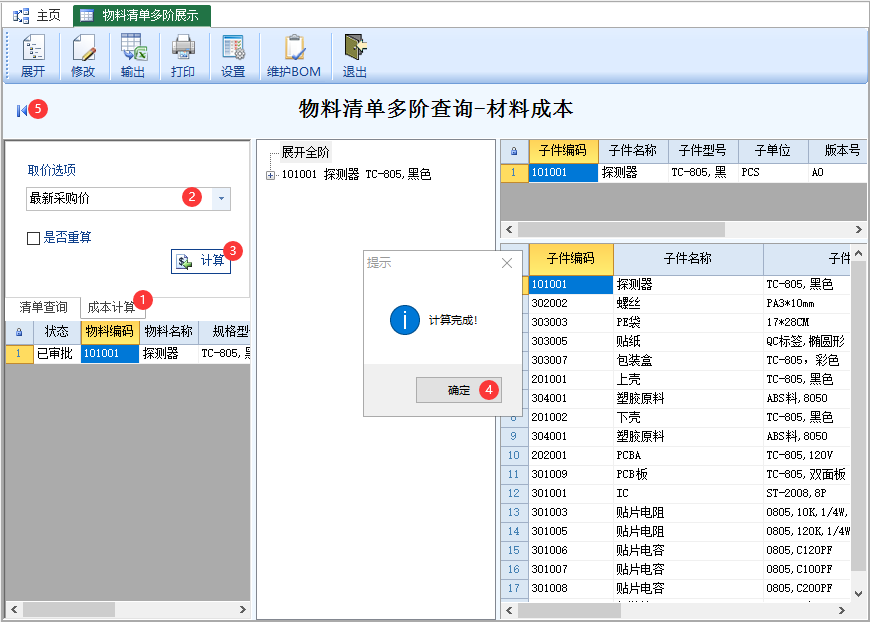Click the 双面板 PCB spec cell
The image size is (870, 622).
807,474
